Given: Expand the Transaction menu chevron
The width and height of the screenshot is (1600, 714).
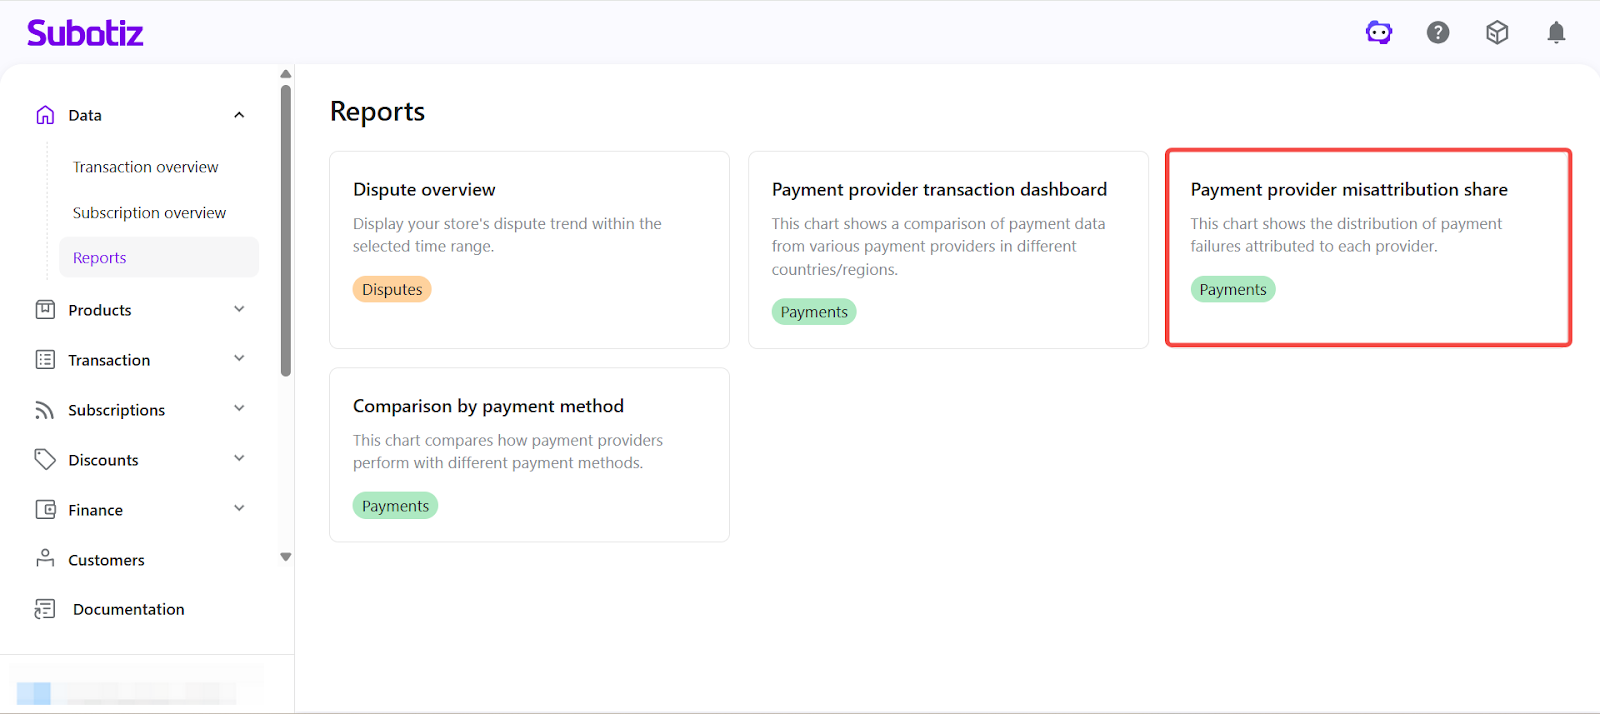Looking at the screenshot, I should (x=239, y=359).
